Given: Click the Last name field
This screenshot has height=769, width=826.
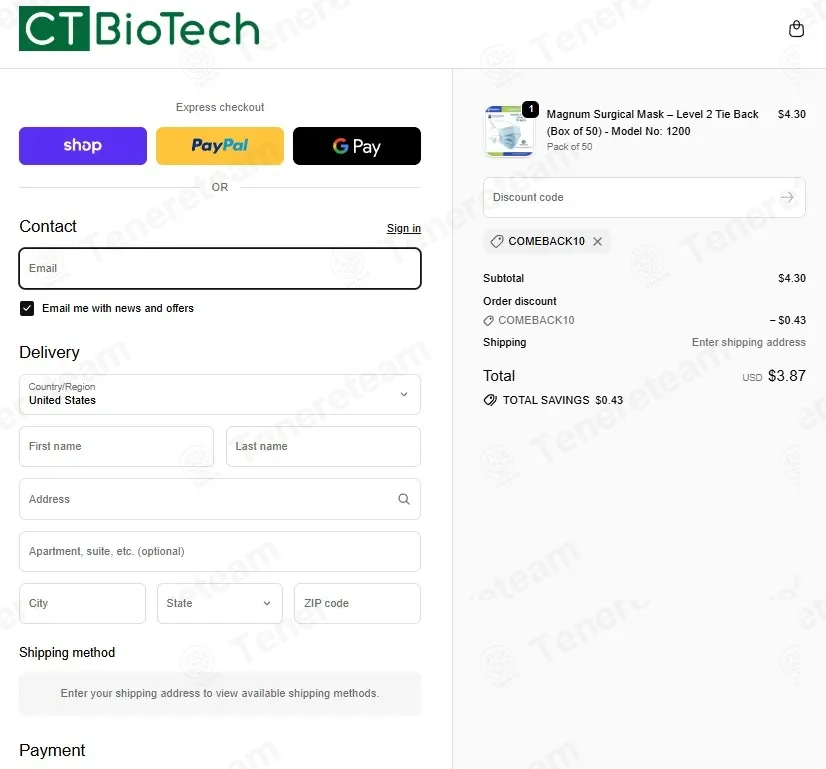Looking at the screenshot, I should pos(323,446).
